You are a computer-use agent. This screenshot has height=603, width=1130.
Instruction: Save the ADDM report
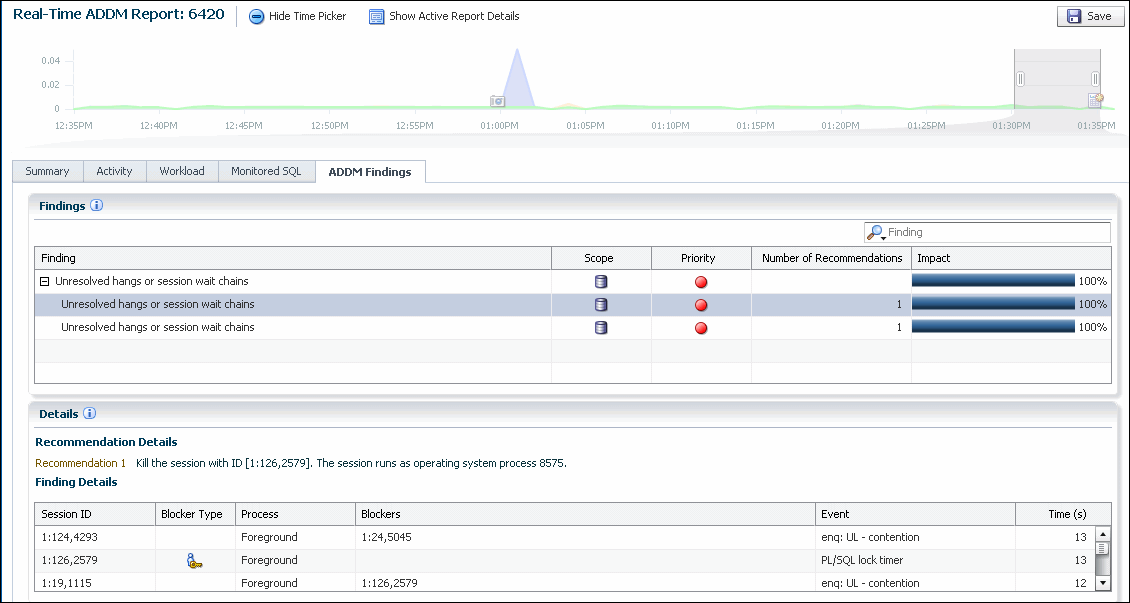(x=1089, y=16)
